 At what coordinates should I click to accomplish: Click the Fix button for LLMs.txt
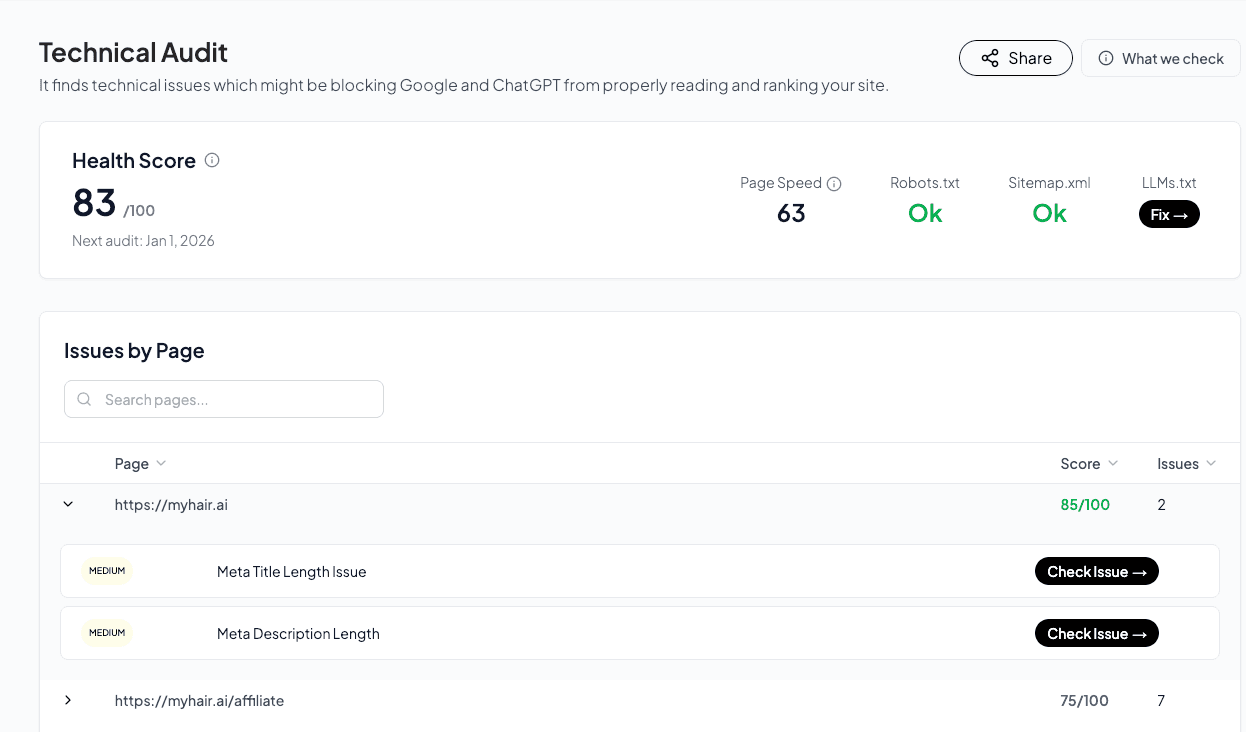1169,214
